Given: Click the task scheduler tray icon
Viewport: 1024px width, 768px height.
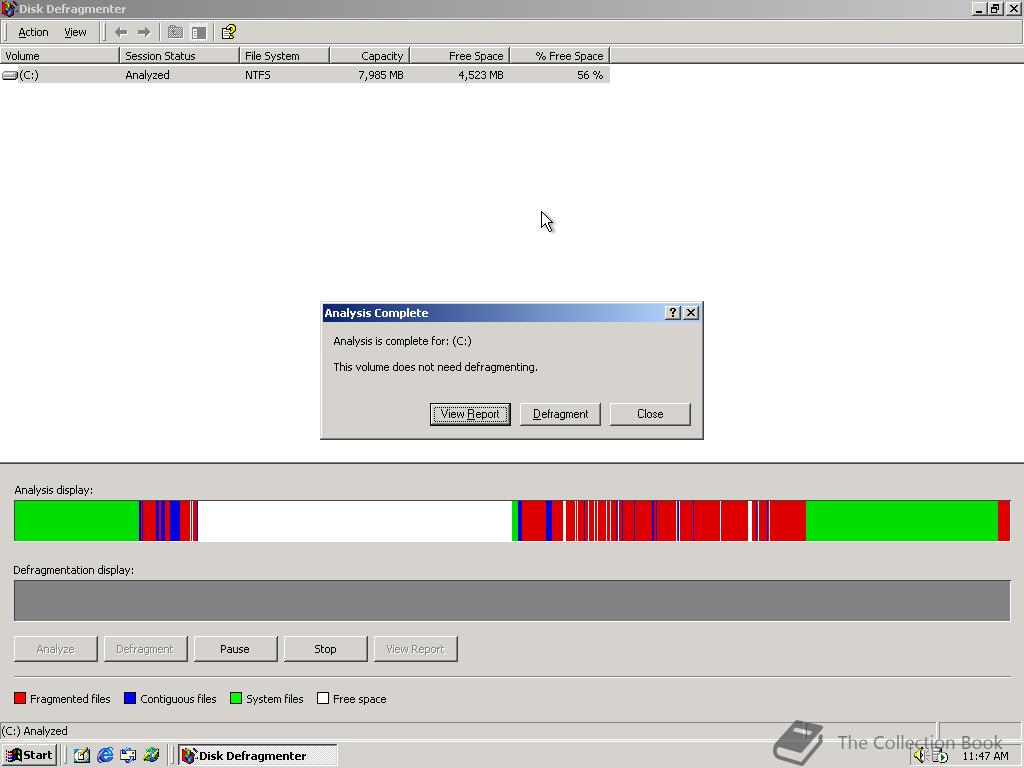Looking at the screenshot, I should tap(940, 756).
